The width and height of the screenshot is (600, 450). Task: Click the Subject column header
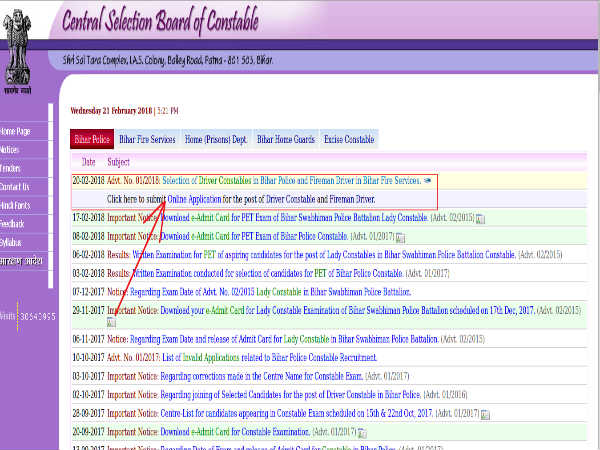119,162
